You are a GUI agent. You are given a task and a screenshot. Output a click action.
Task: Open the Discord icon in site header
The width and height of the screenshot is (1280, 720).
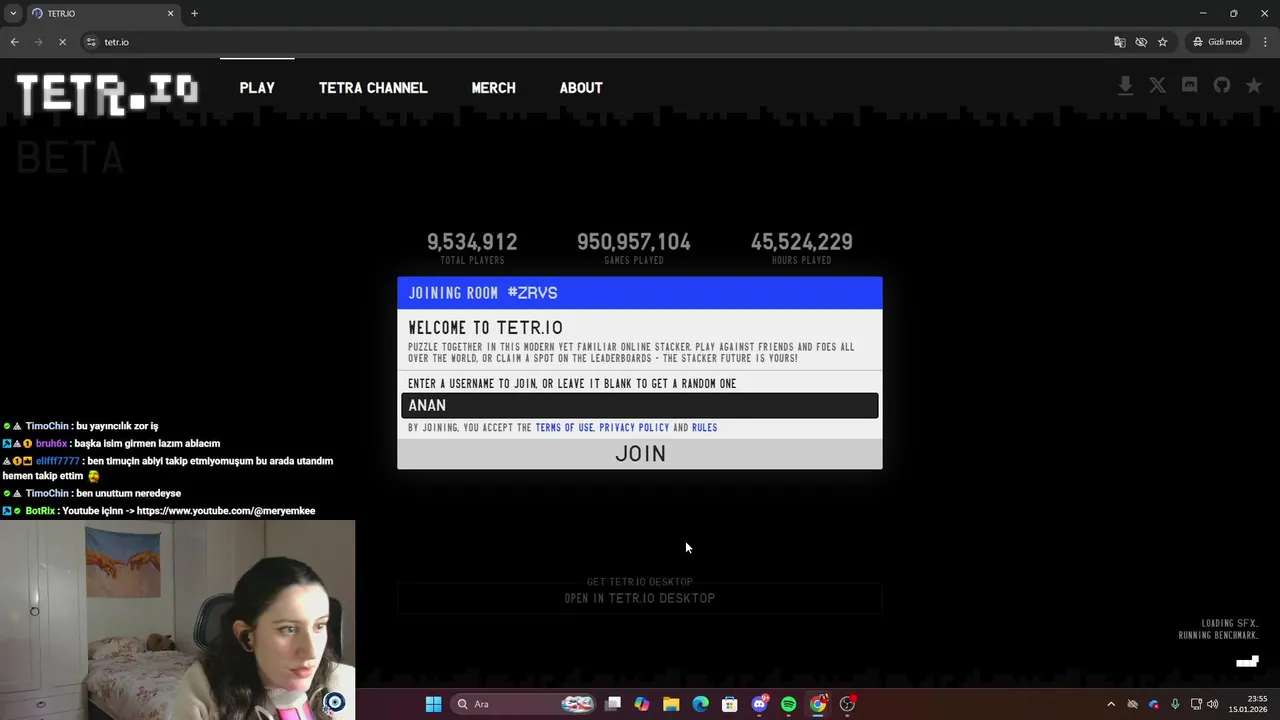click(1189, 86)
